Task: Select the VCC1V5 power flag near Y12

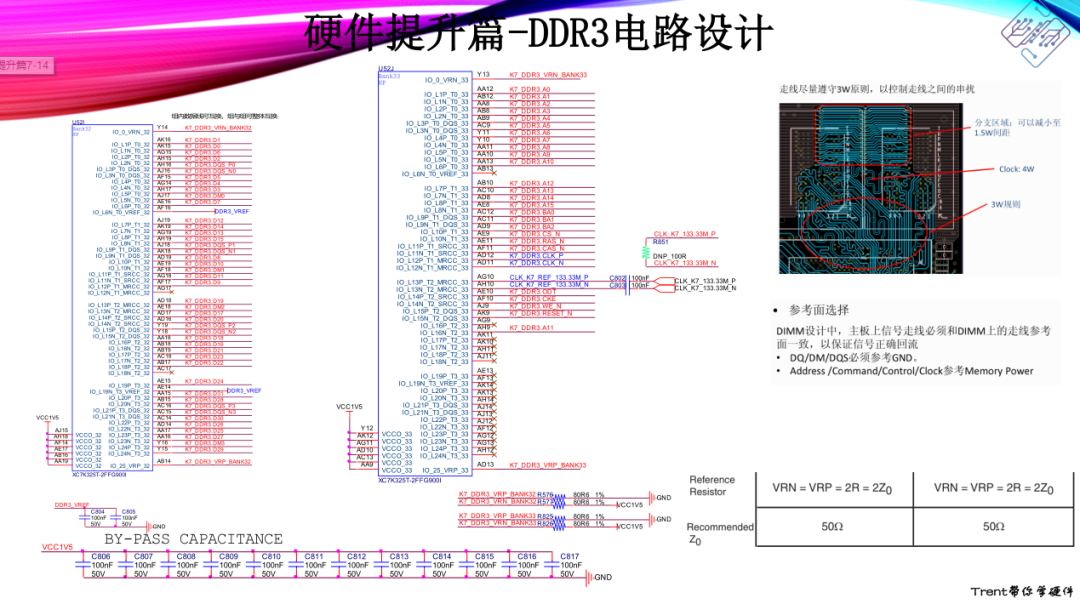Action: [350, 406]
